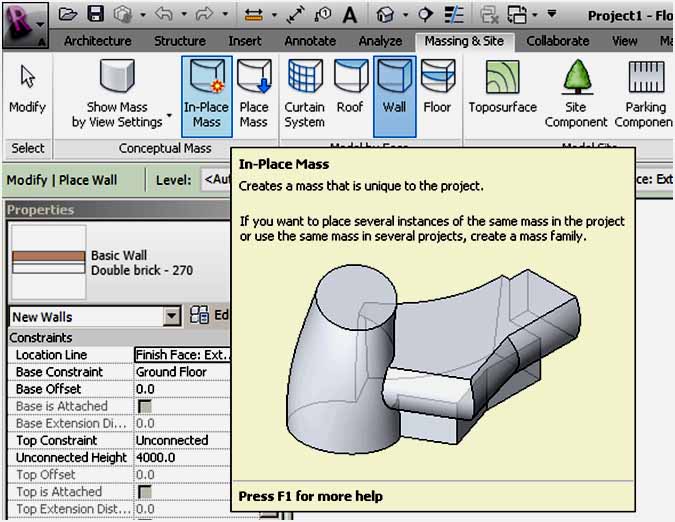Click the Select panel label
The height and width of the screenshot is (522, 675).
click(x=28, y=148)
